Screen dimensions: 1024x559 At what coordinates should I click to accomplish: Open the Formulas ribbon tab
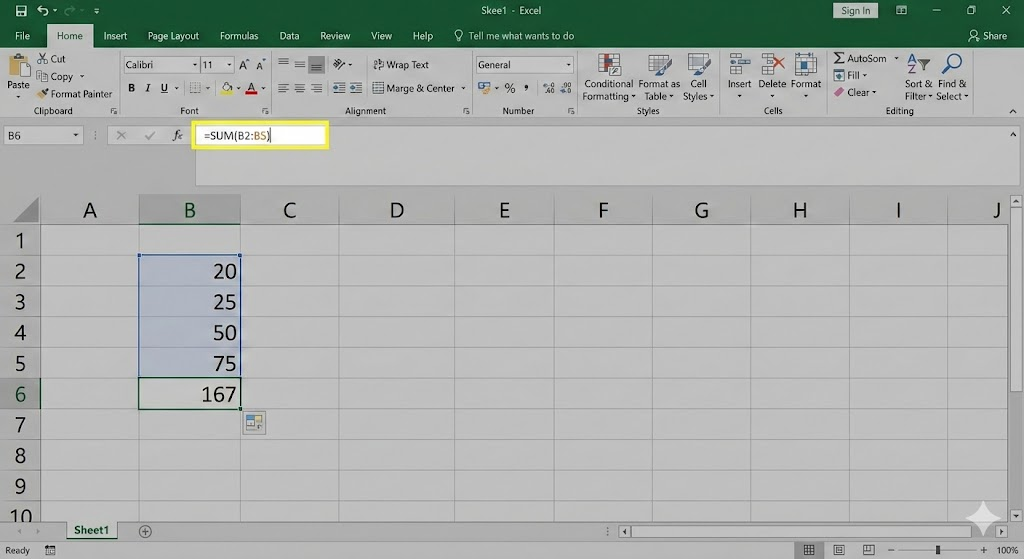pyautogui.click(x=238, y=36)
